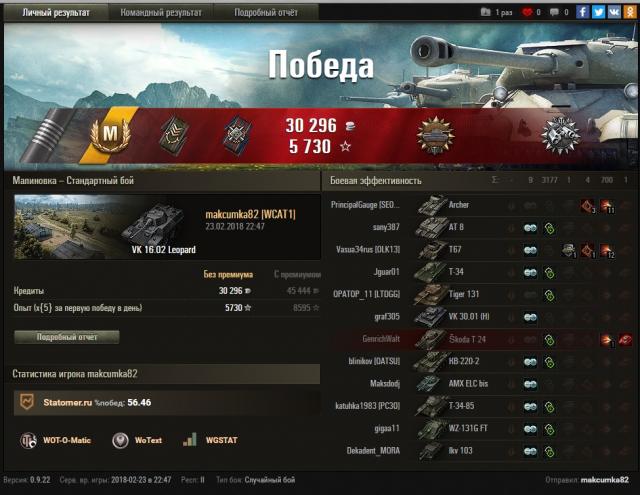
Task: Open player makcumka82 [WCAT1] profile name
Action: click(x=250, y=214)
